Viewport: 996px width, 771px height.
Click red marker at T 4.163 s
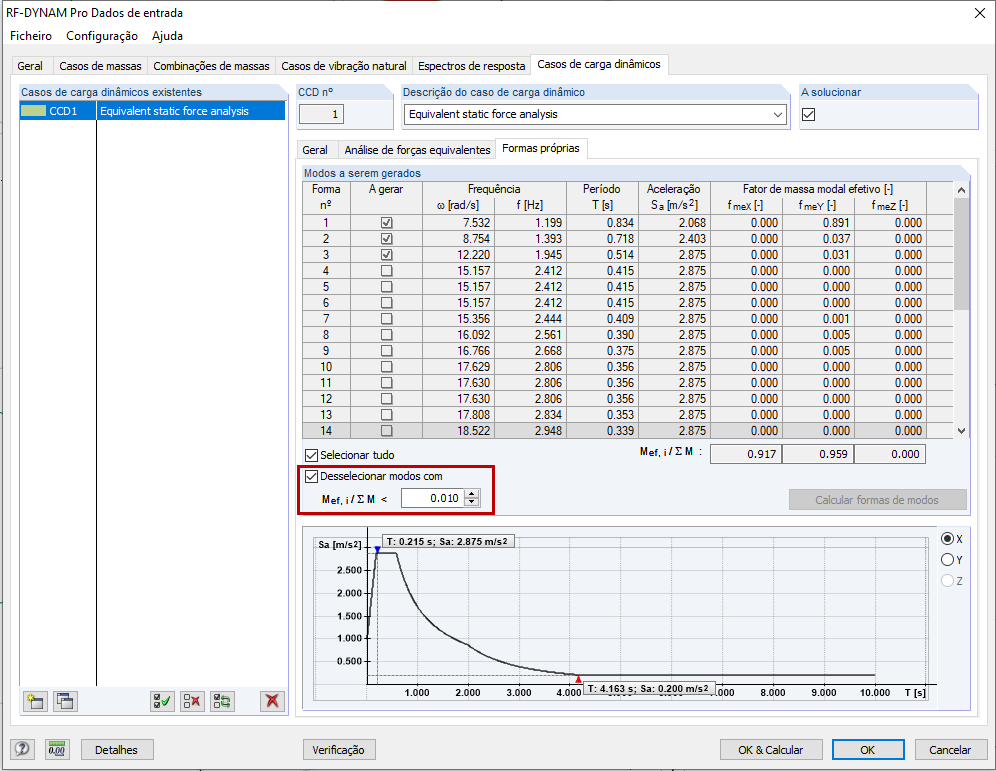[578, 680]
